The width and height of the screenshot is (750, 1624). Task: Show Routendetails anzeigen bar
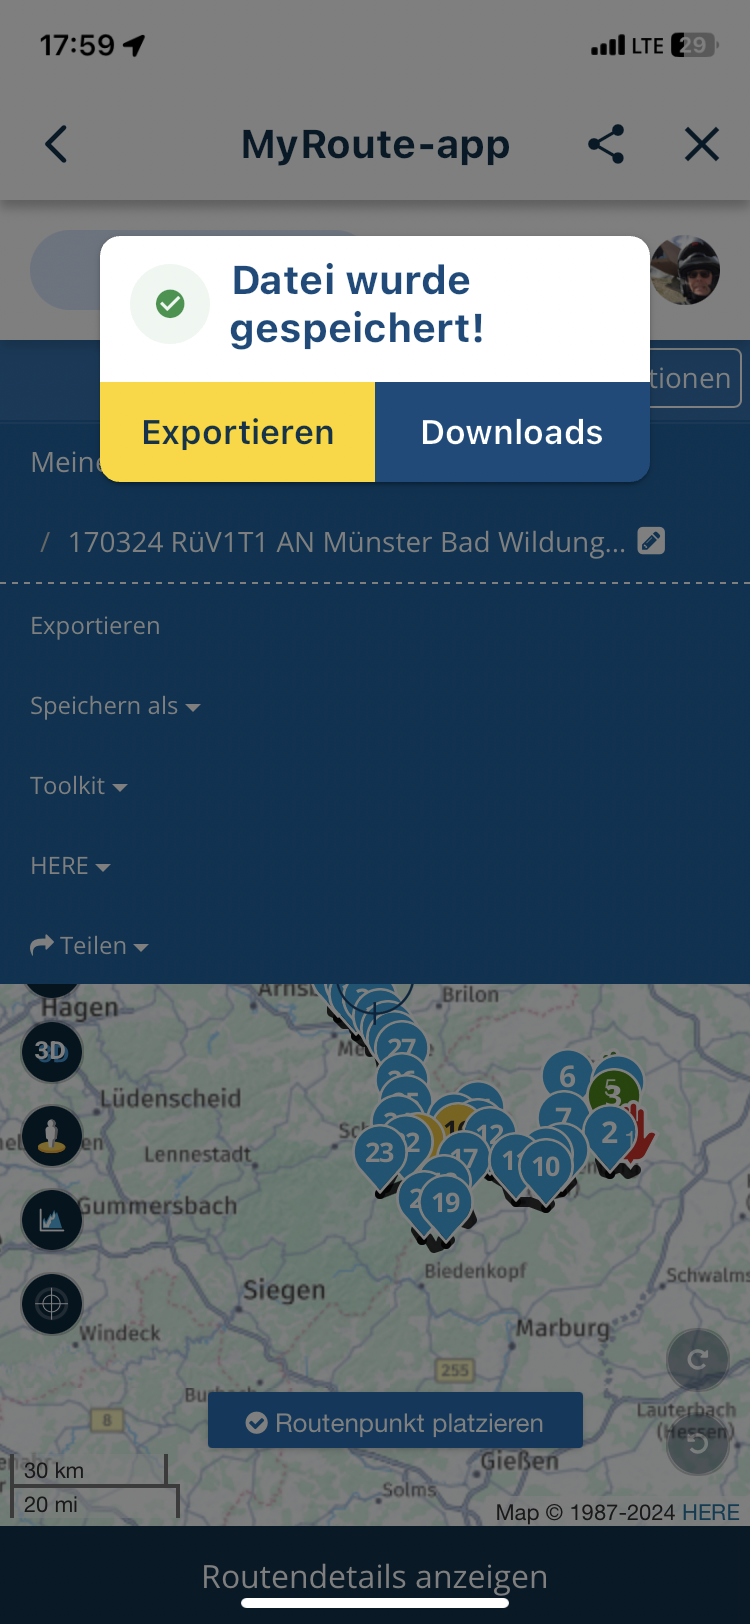click(x=375, y=1576)
